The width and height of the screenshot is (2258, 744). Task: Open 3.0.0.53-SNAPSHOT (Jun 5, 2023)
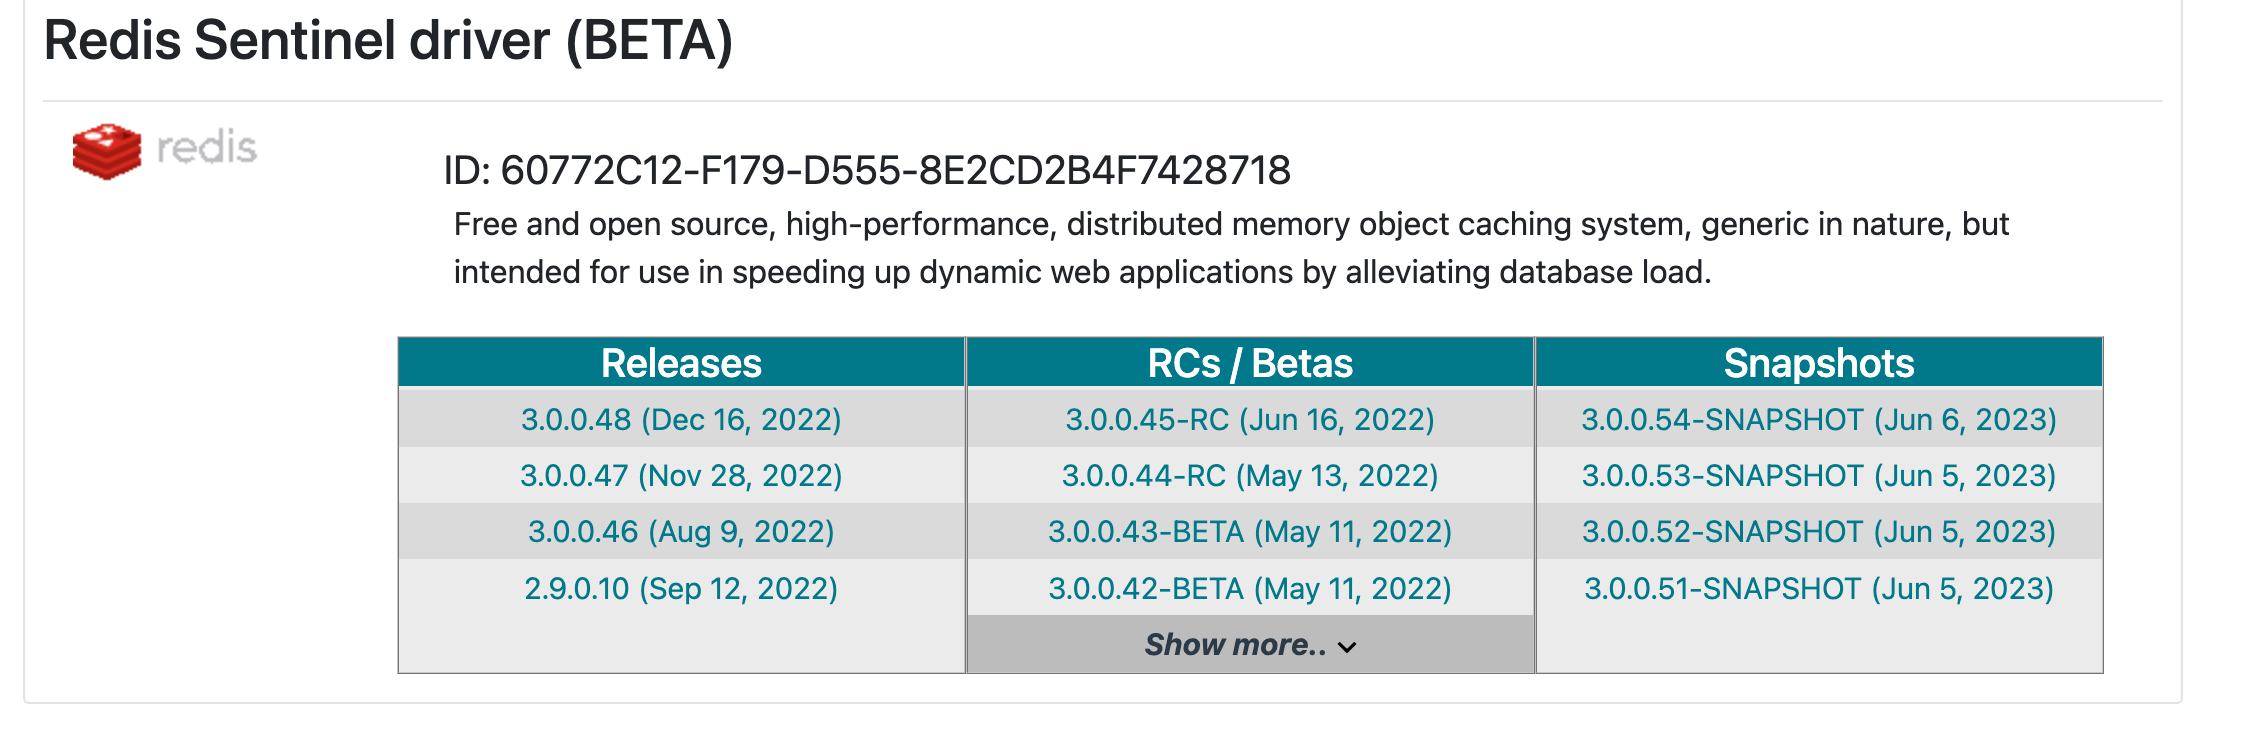click(1819, 475)
